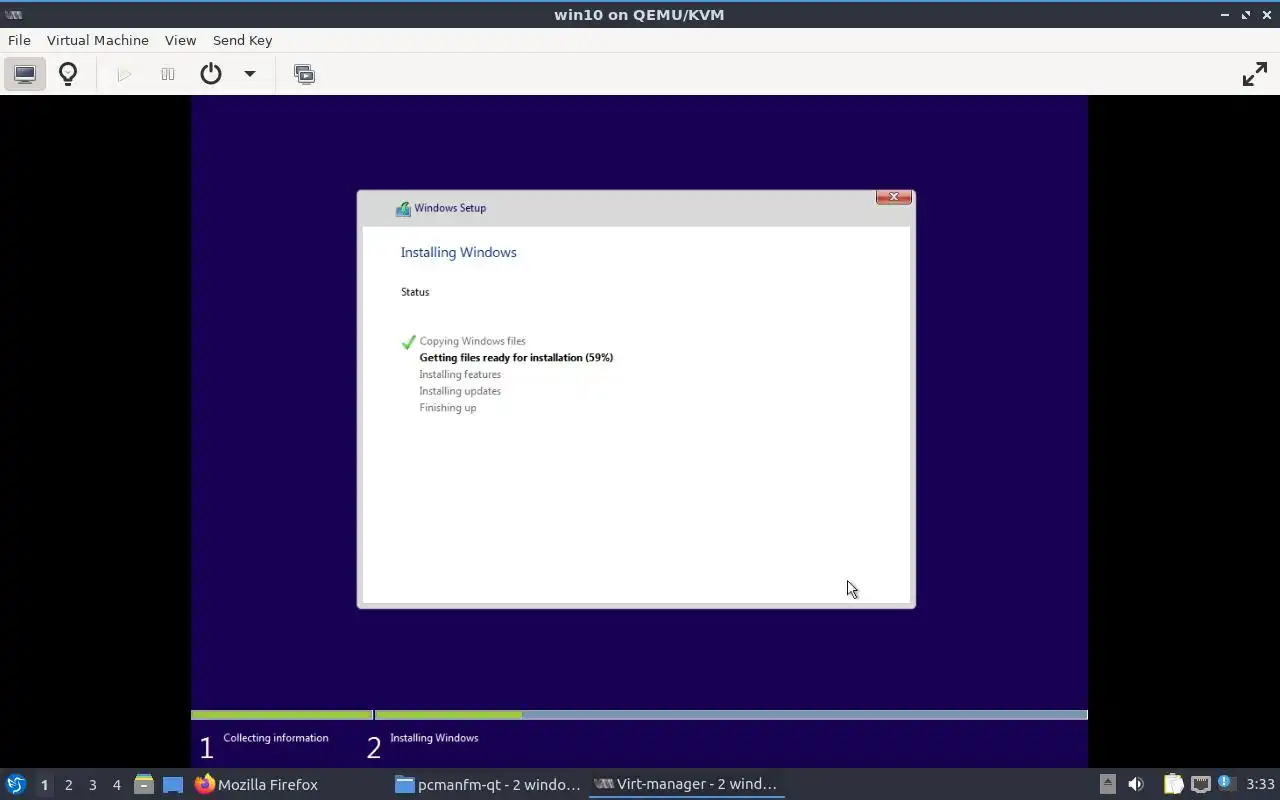Viewport: 1280px width, 800px height.
Task: Open the Send Key menu
Action: (242, 40)
